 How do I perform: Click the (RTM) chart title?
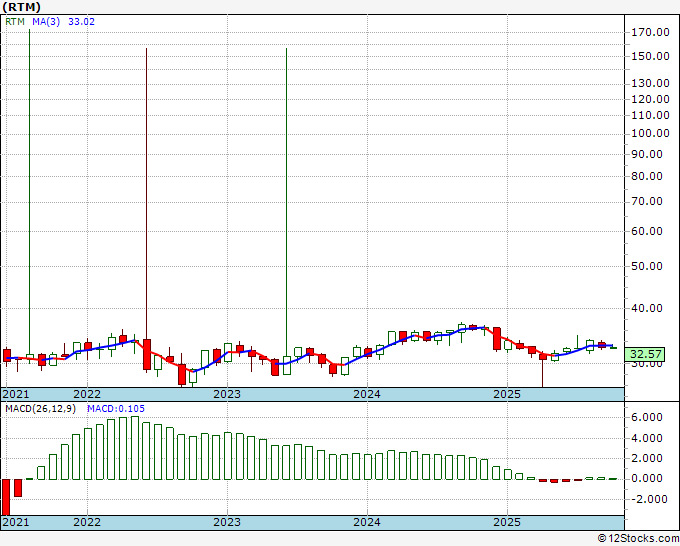pyautogui.click(x=21, y=7)
